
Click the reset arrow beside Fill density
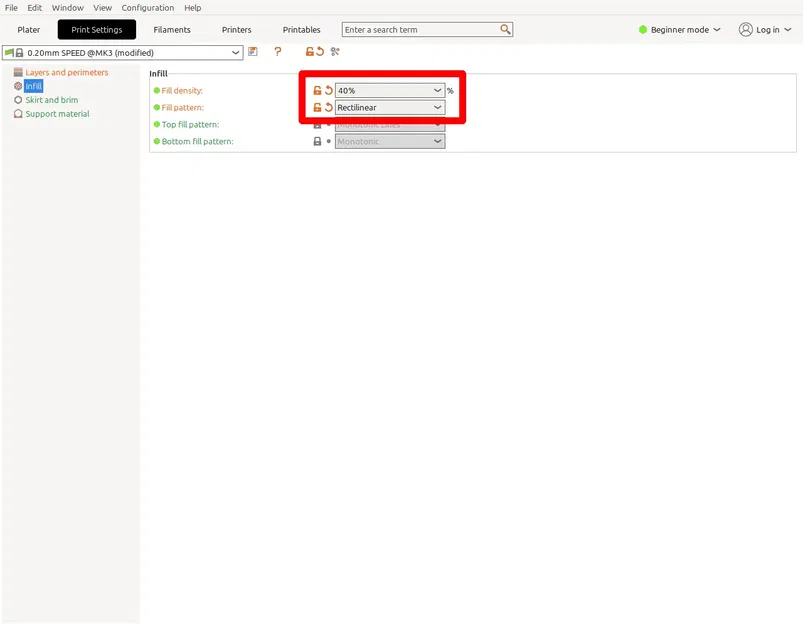pos(329,90)
